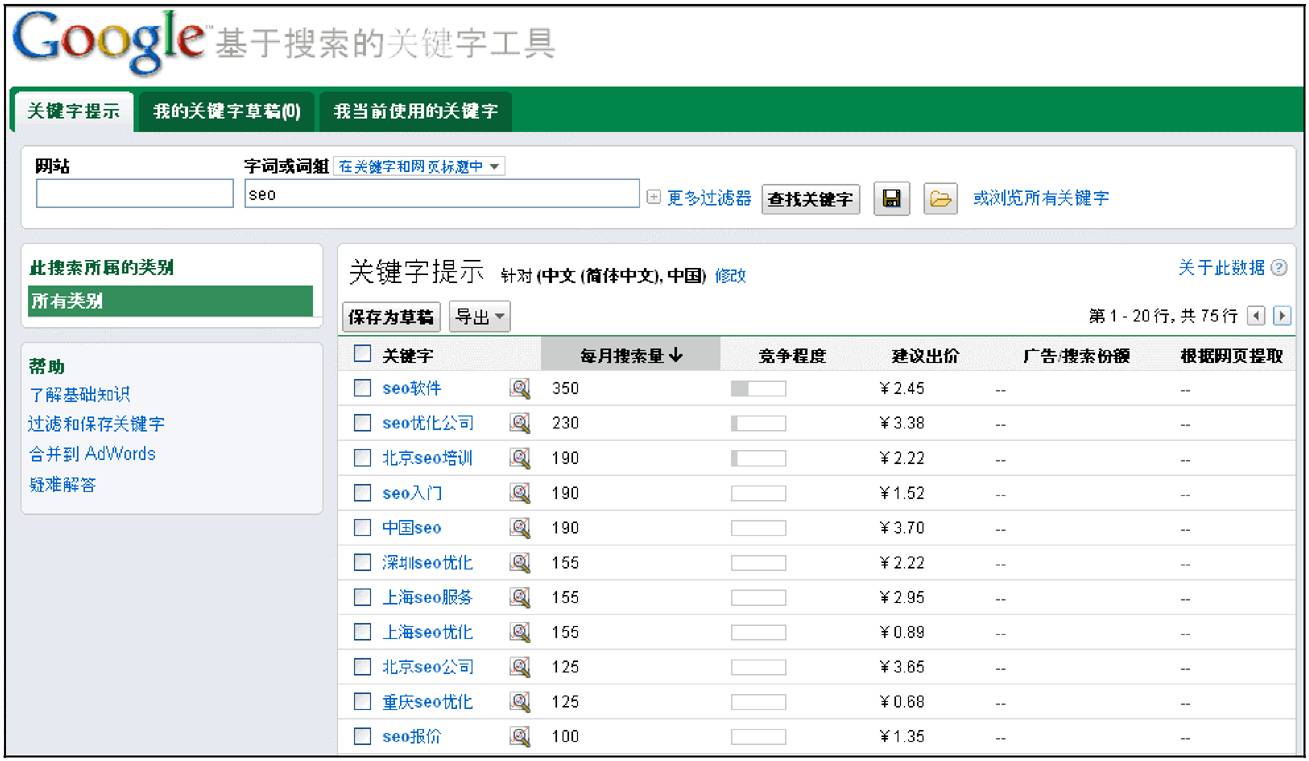Click the save (floppy disk) icon
Image resolution: width=1309 pixels, height=761 pixels.
891,199
